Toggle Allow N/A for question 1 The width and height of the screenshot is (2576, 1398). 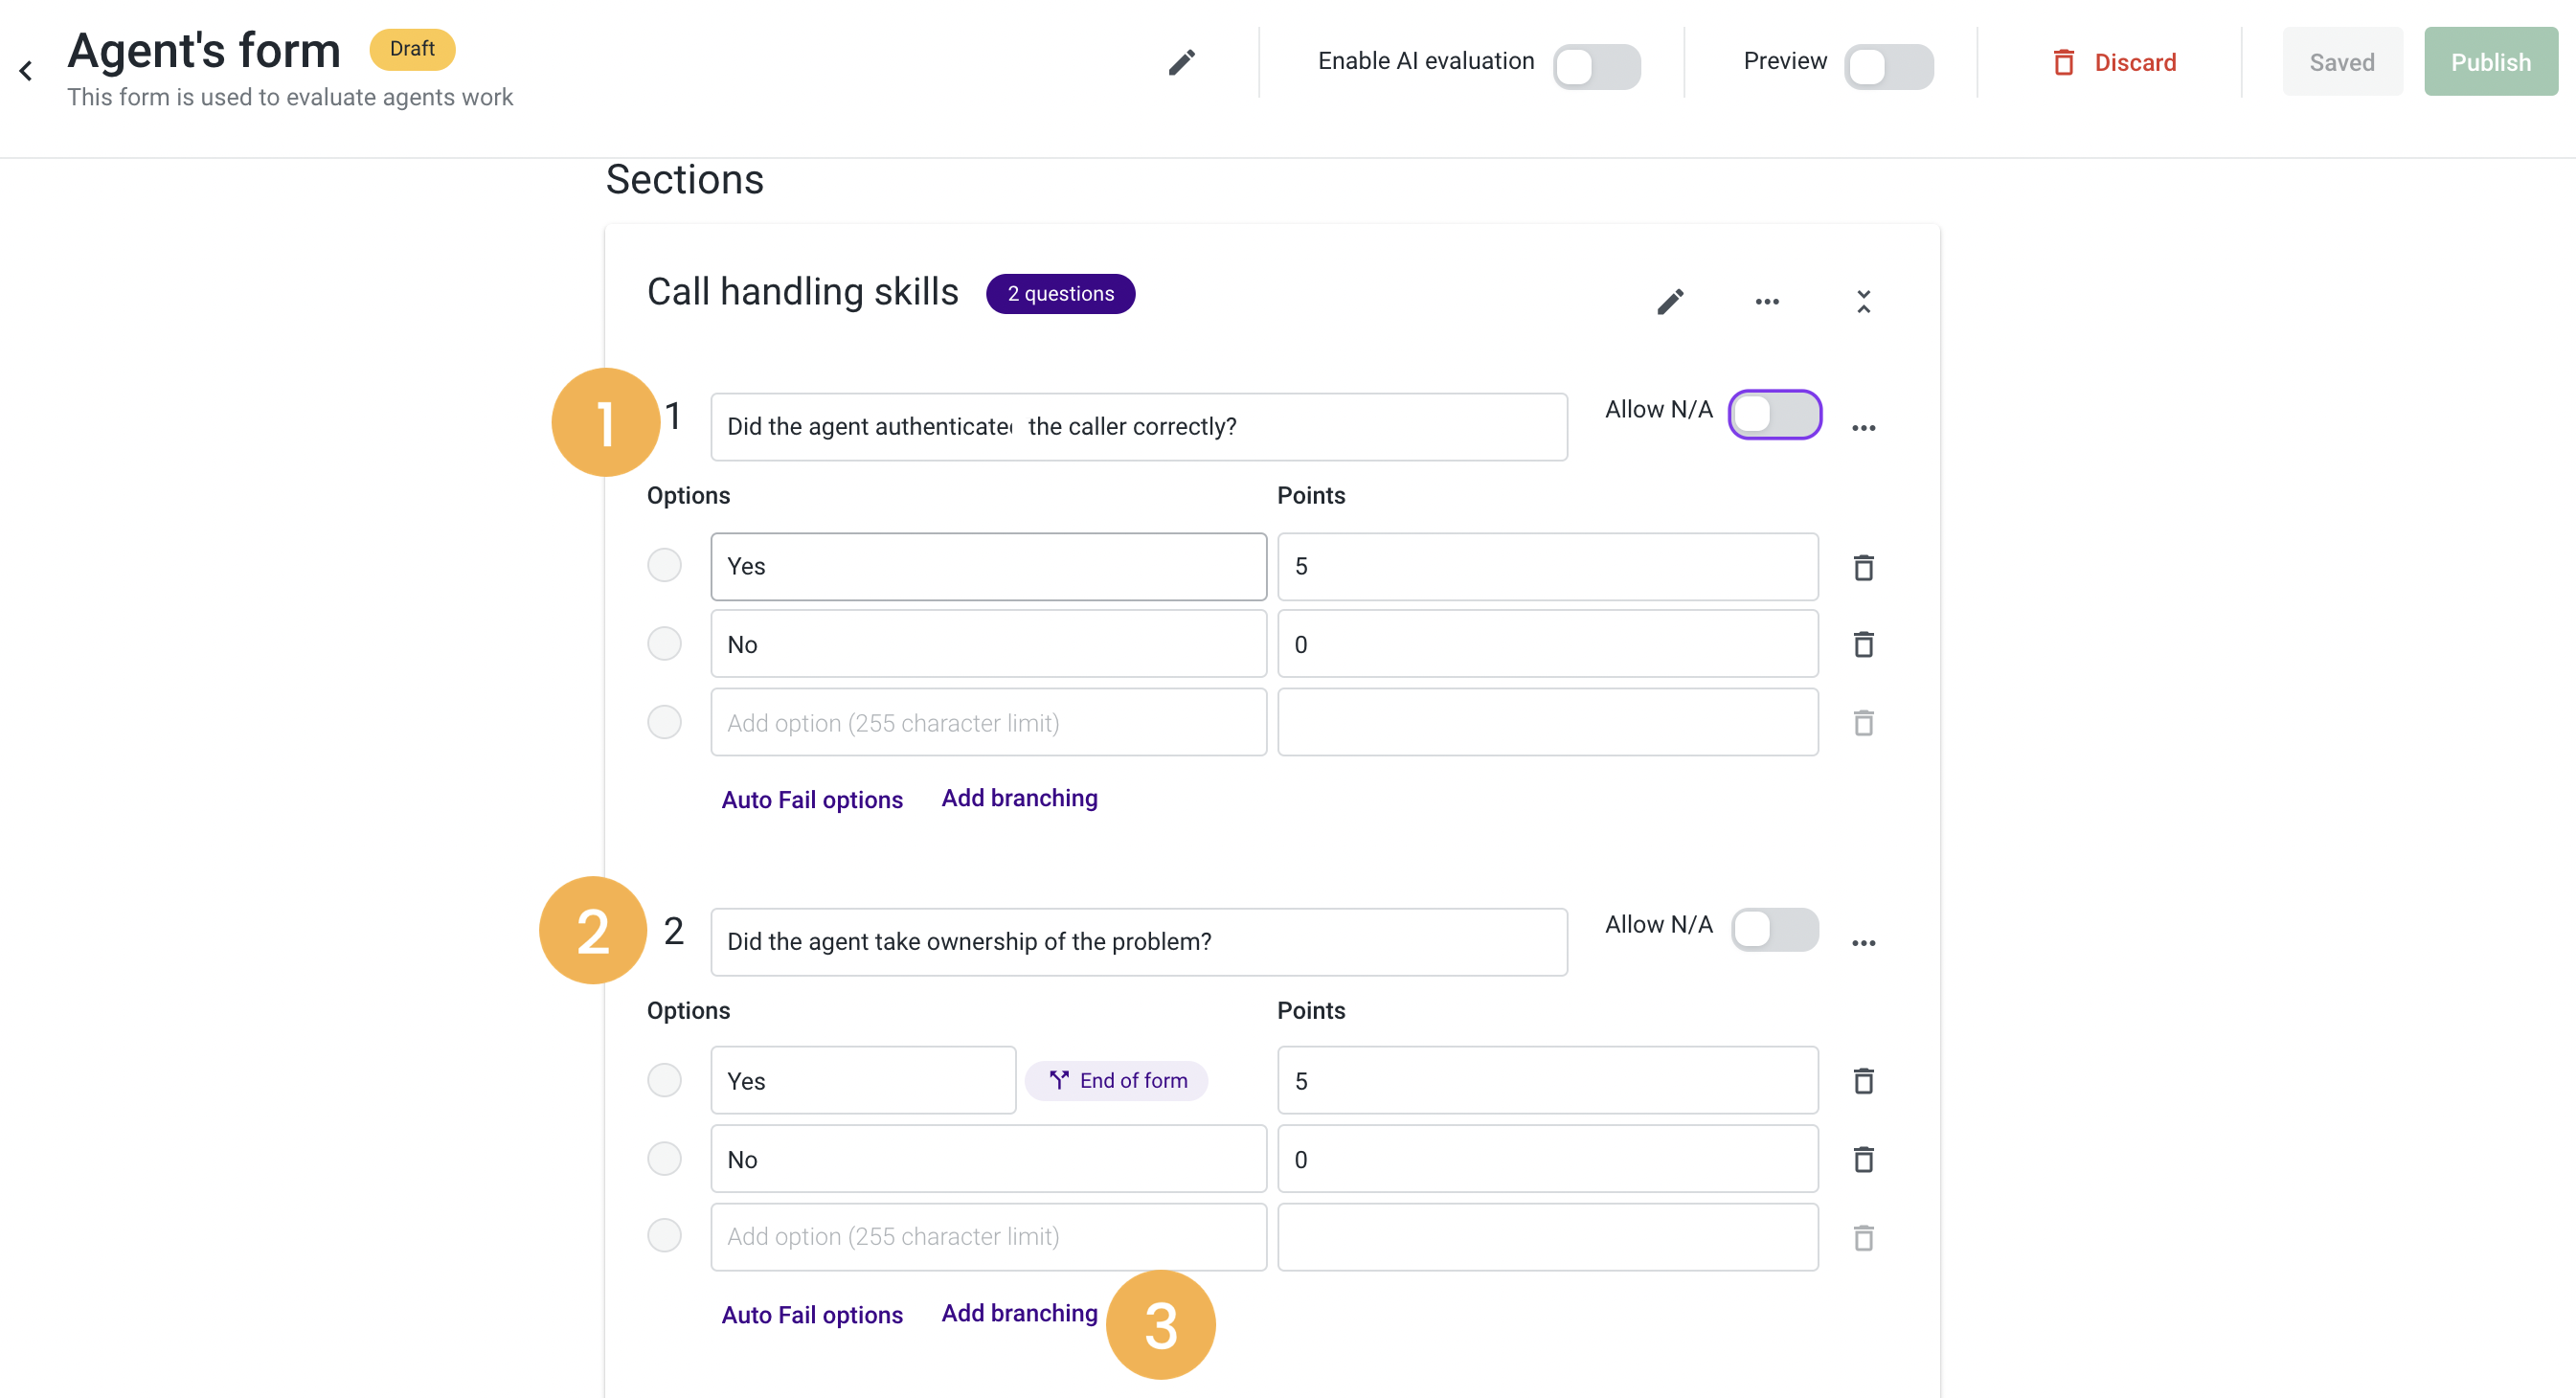(x=1775, y=414)
